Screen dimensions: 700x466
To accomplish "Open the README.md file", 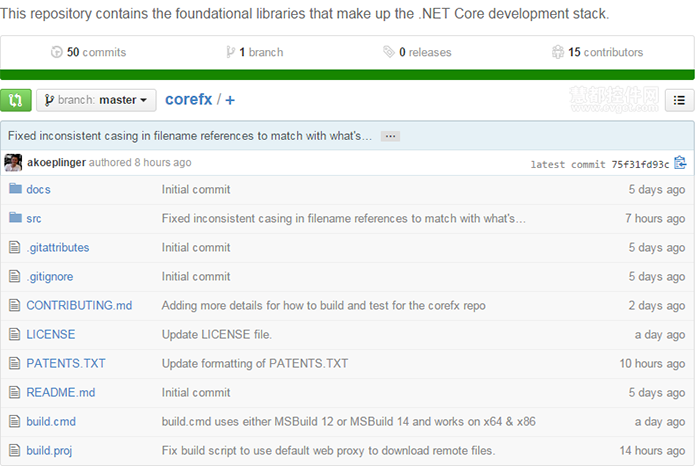I will [x=61, y=392].
